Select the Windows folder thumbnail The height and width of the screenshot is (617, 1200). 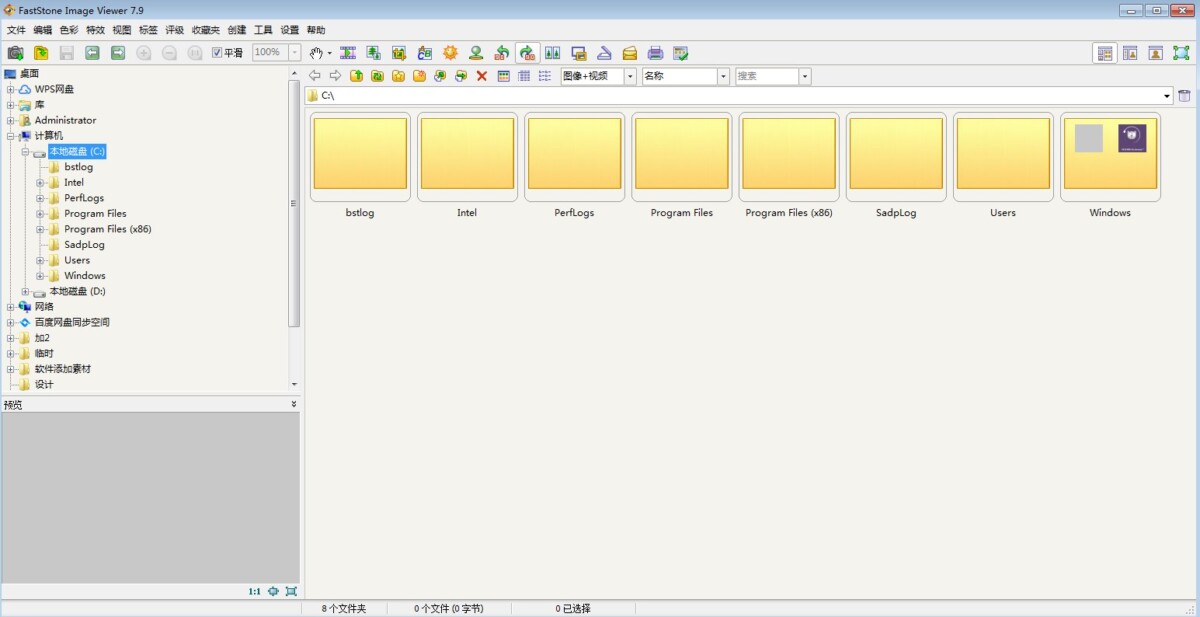point(1110,153)
